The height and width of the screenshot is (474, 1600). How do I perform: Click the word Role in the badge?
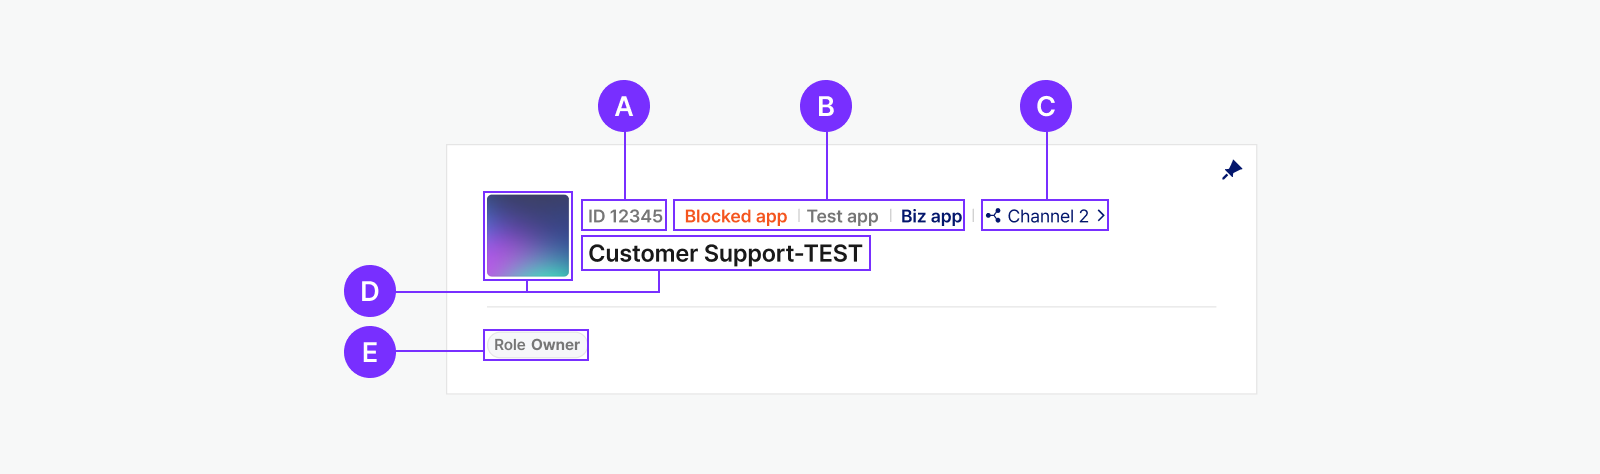tap(509, 345)
